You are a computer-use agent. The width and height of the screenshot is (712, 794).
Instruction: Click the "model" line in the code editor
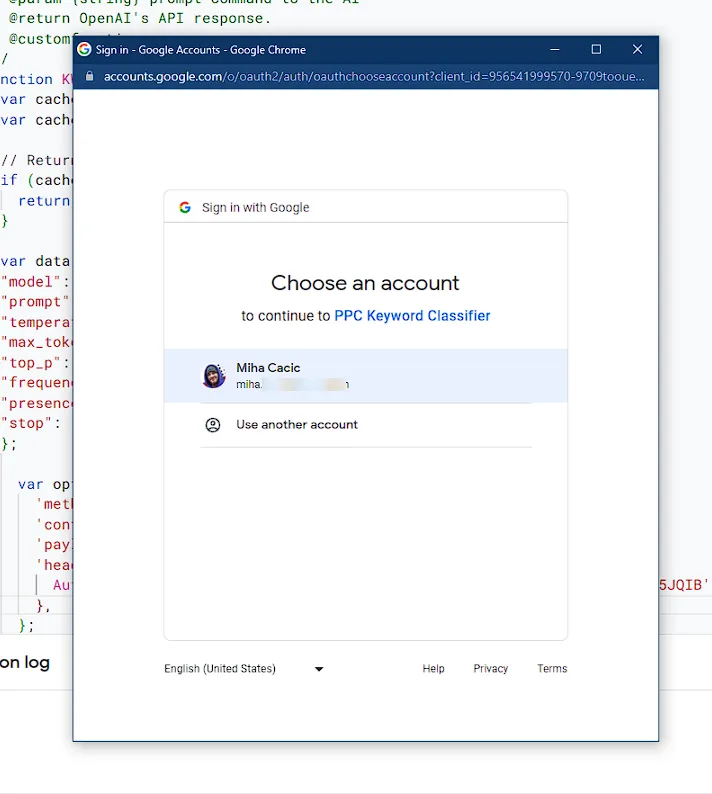point(35,282)
